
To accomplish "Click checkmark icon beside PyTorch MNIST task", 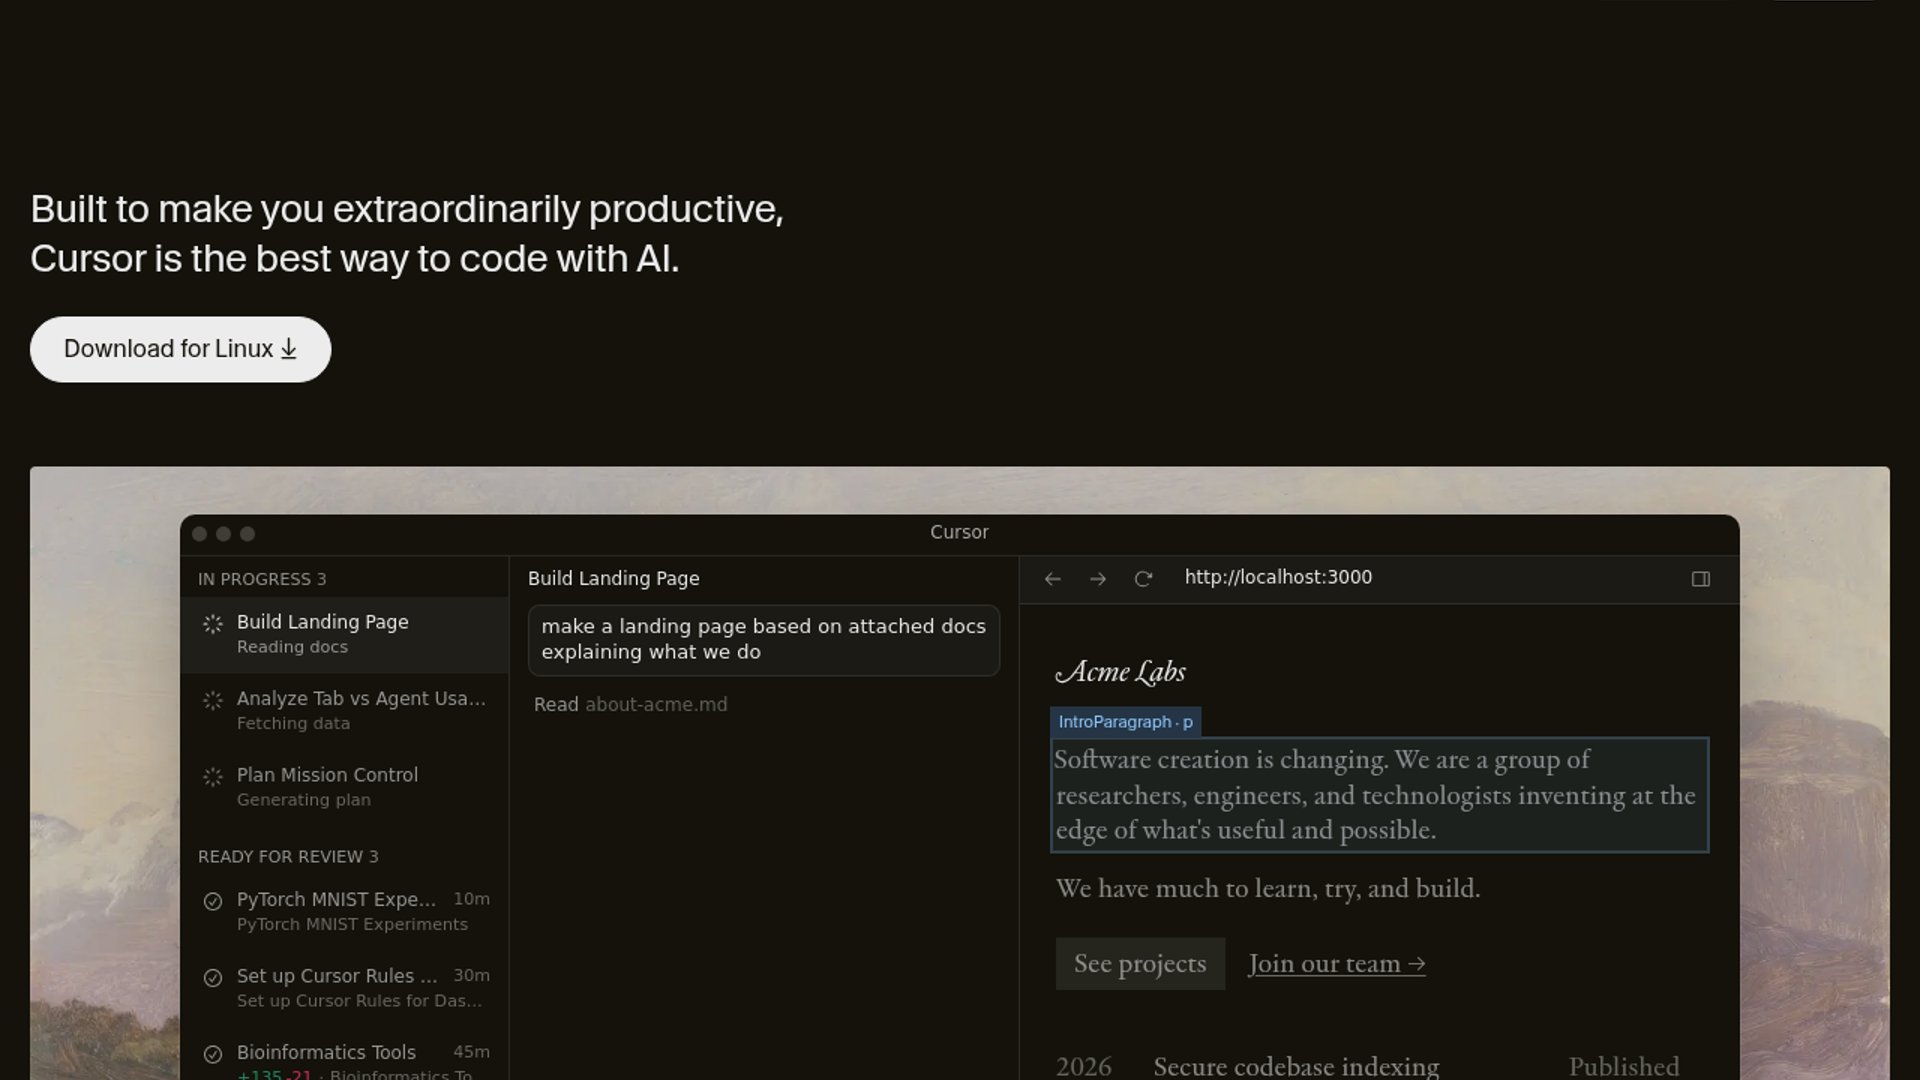I will coord(213,901).
